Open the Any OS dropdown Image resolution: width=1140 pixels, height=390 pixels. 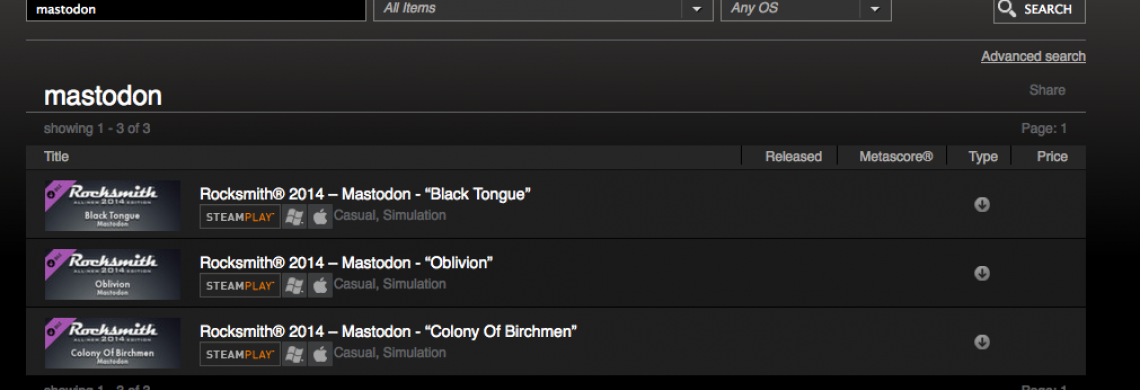tap(806, 9)
